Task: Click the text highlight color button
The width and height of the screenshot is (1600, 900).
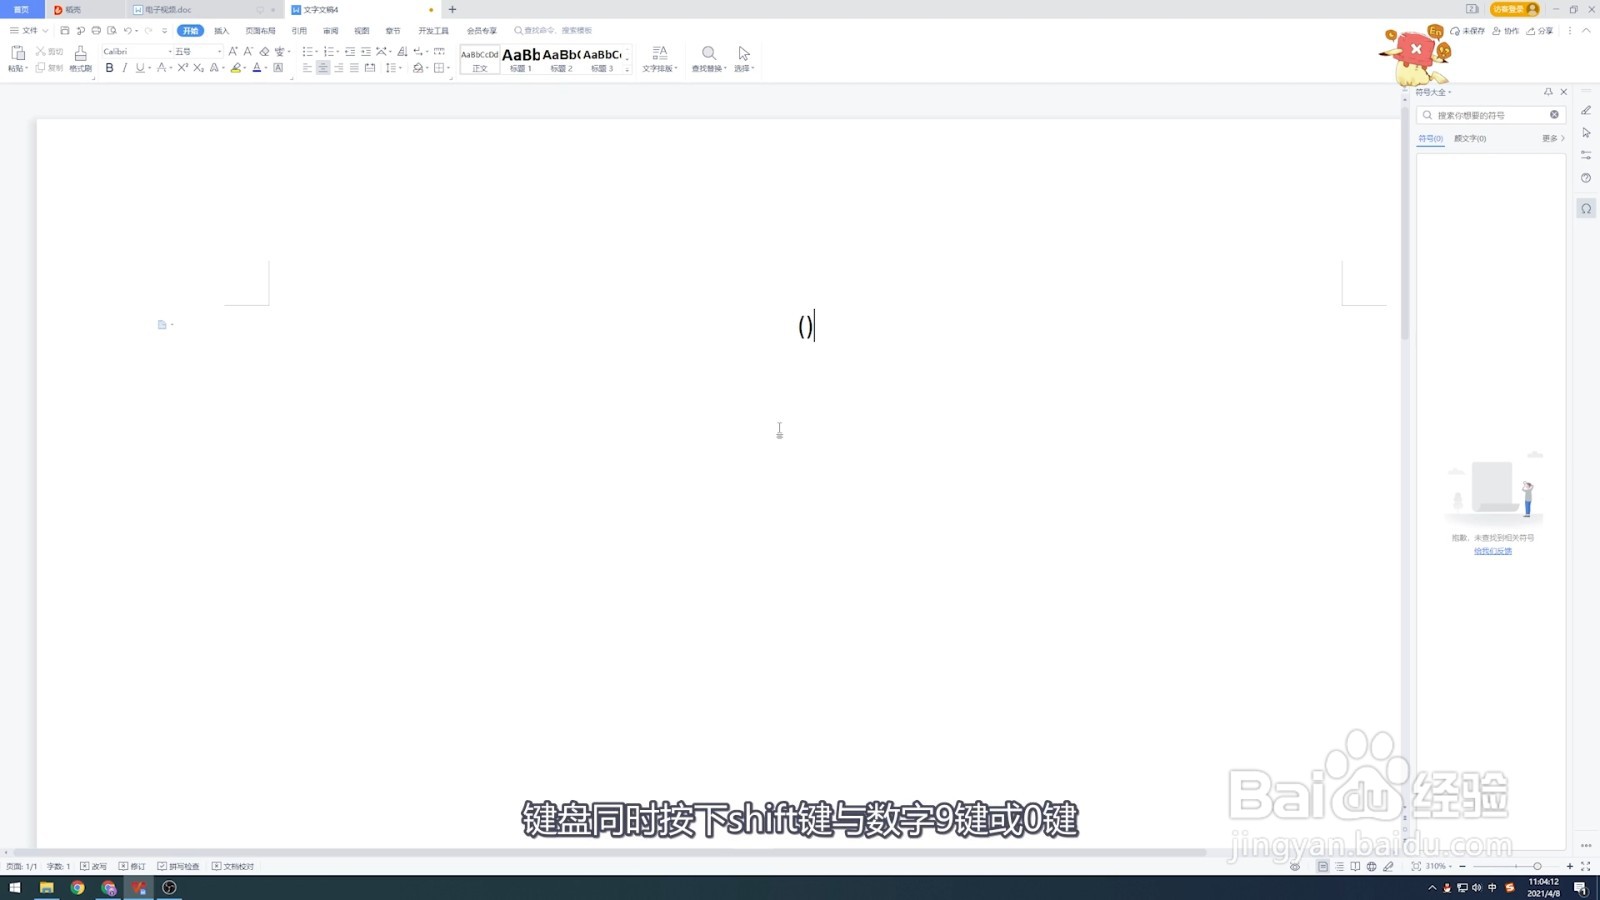Action: tap(235, 68)
